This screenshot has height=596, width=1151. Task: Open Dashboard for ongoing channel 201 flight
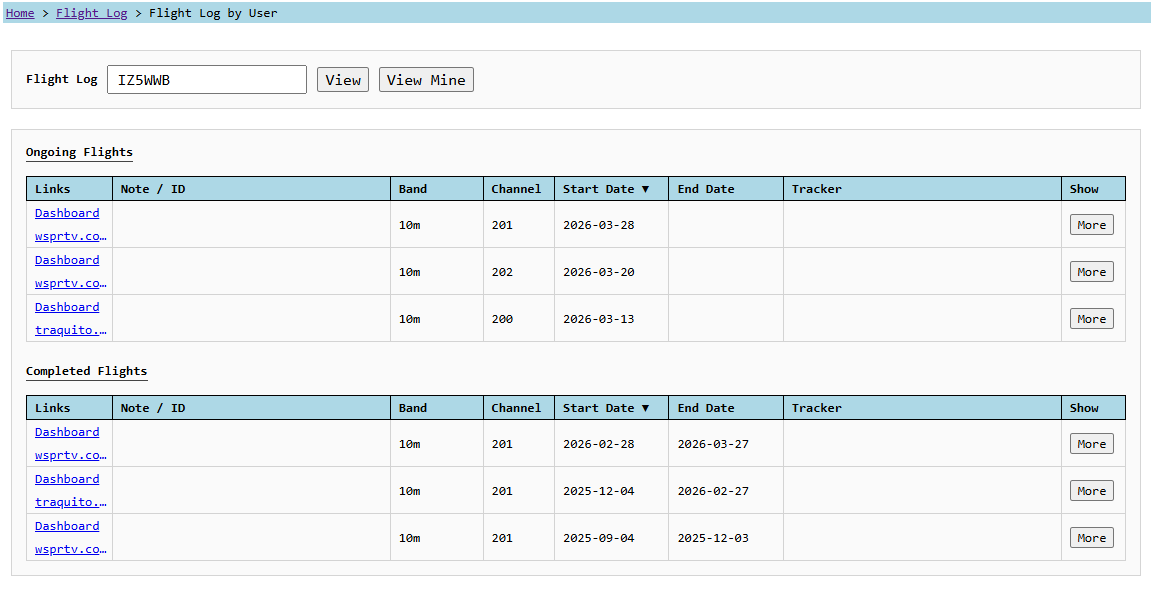(67, 213)
